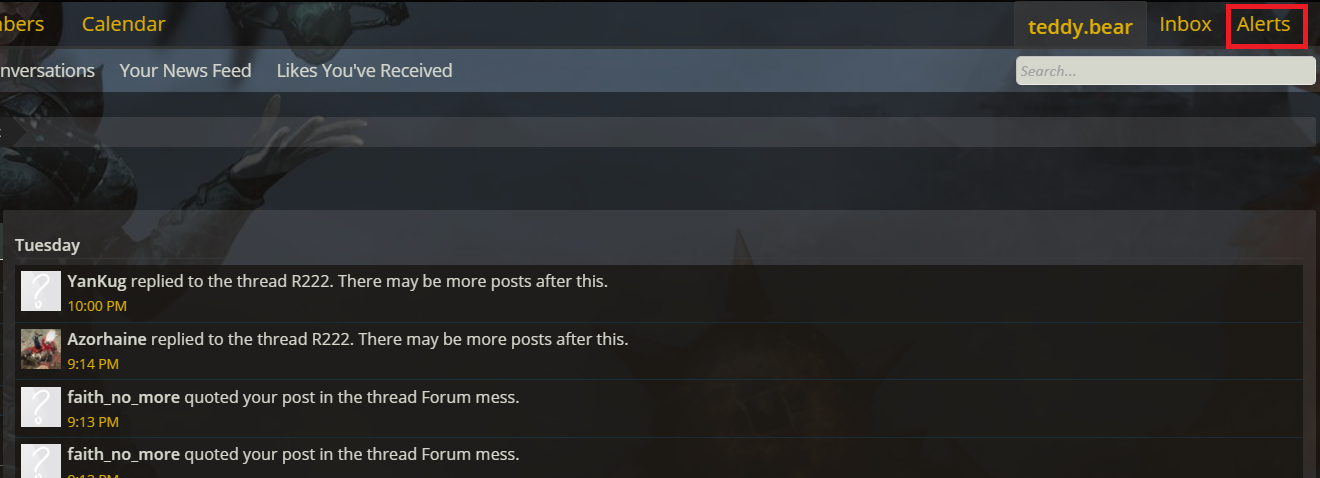The width and height of the screenshot is (1320, 478).
Task: Open Your News Feed
Action: pos(185,70)
